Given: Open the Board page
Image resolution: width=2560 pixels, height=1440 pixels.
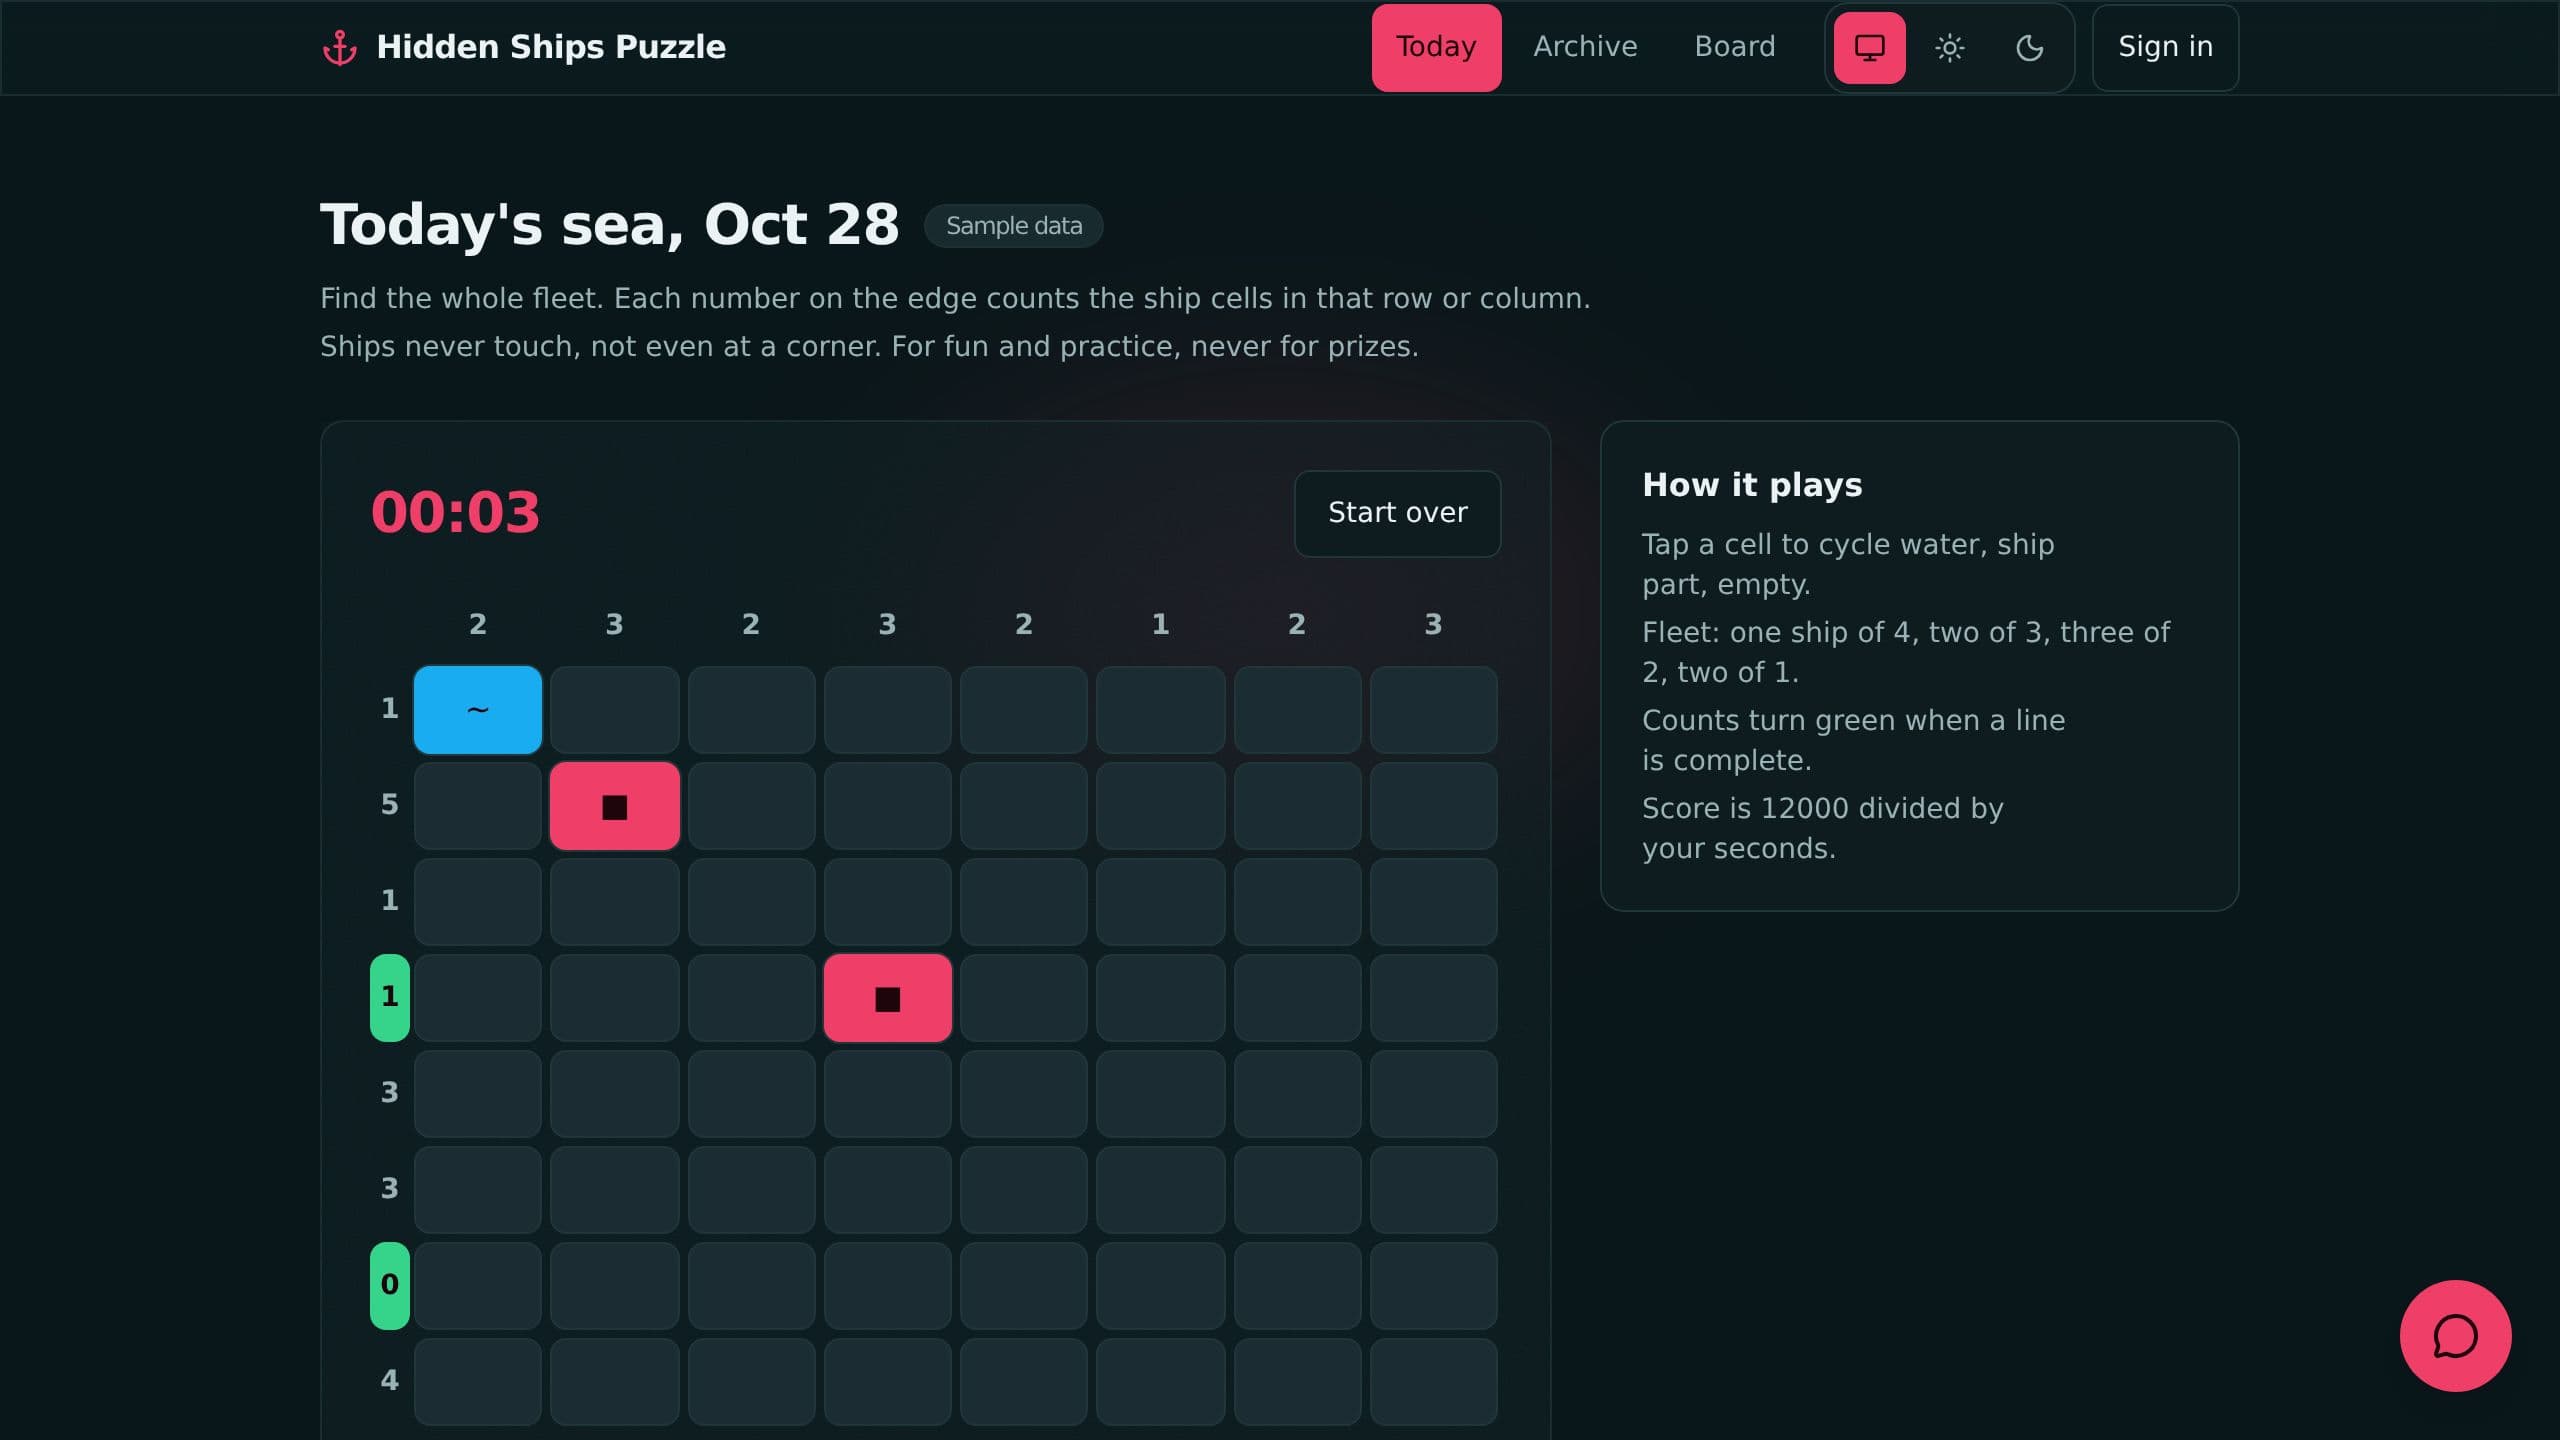Looking at the screenshot, I should (1735, 47).
